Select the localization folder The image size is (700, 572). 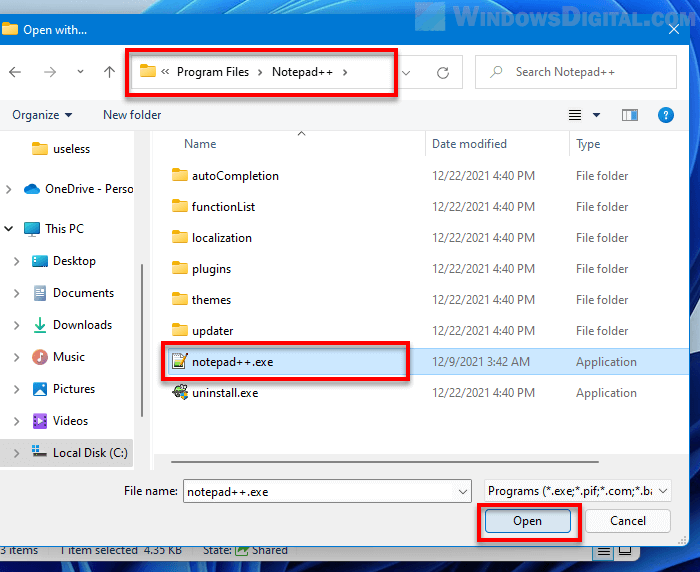click(x=212, y=238)
